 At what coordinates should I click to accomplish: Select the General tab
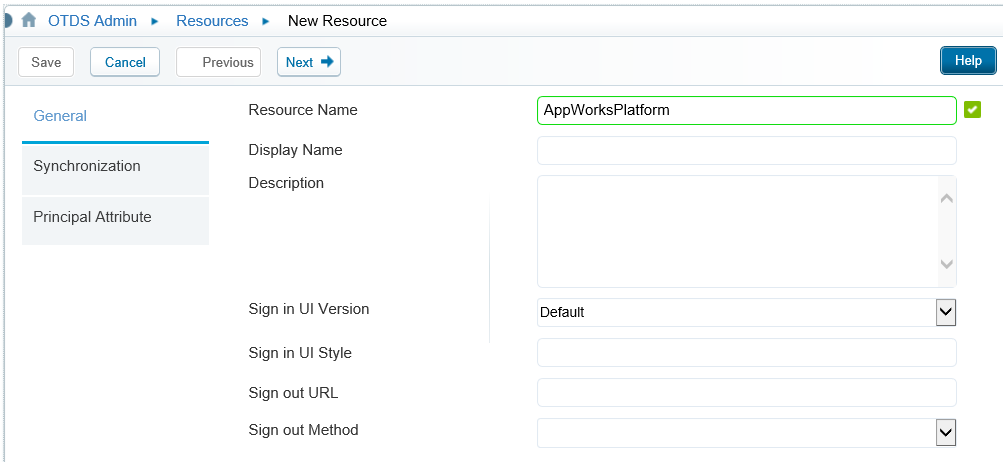(x=115, y=116)
